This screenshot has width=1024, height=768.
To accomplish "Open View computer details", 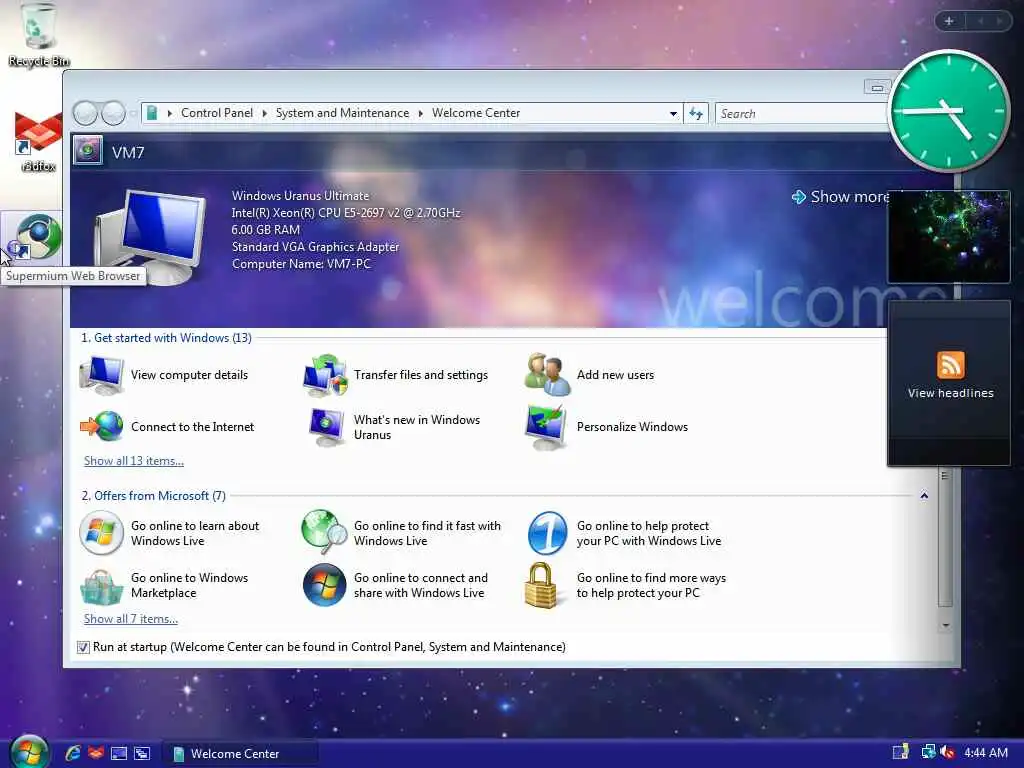I will (163, 375).
